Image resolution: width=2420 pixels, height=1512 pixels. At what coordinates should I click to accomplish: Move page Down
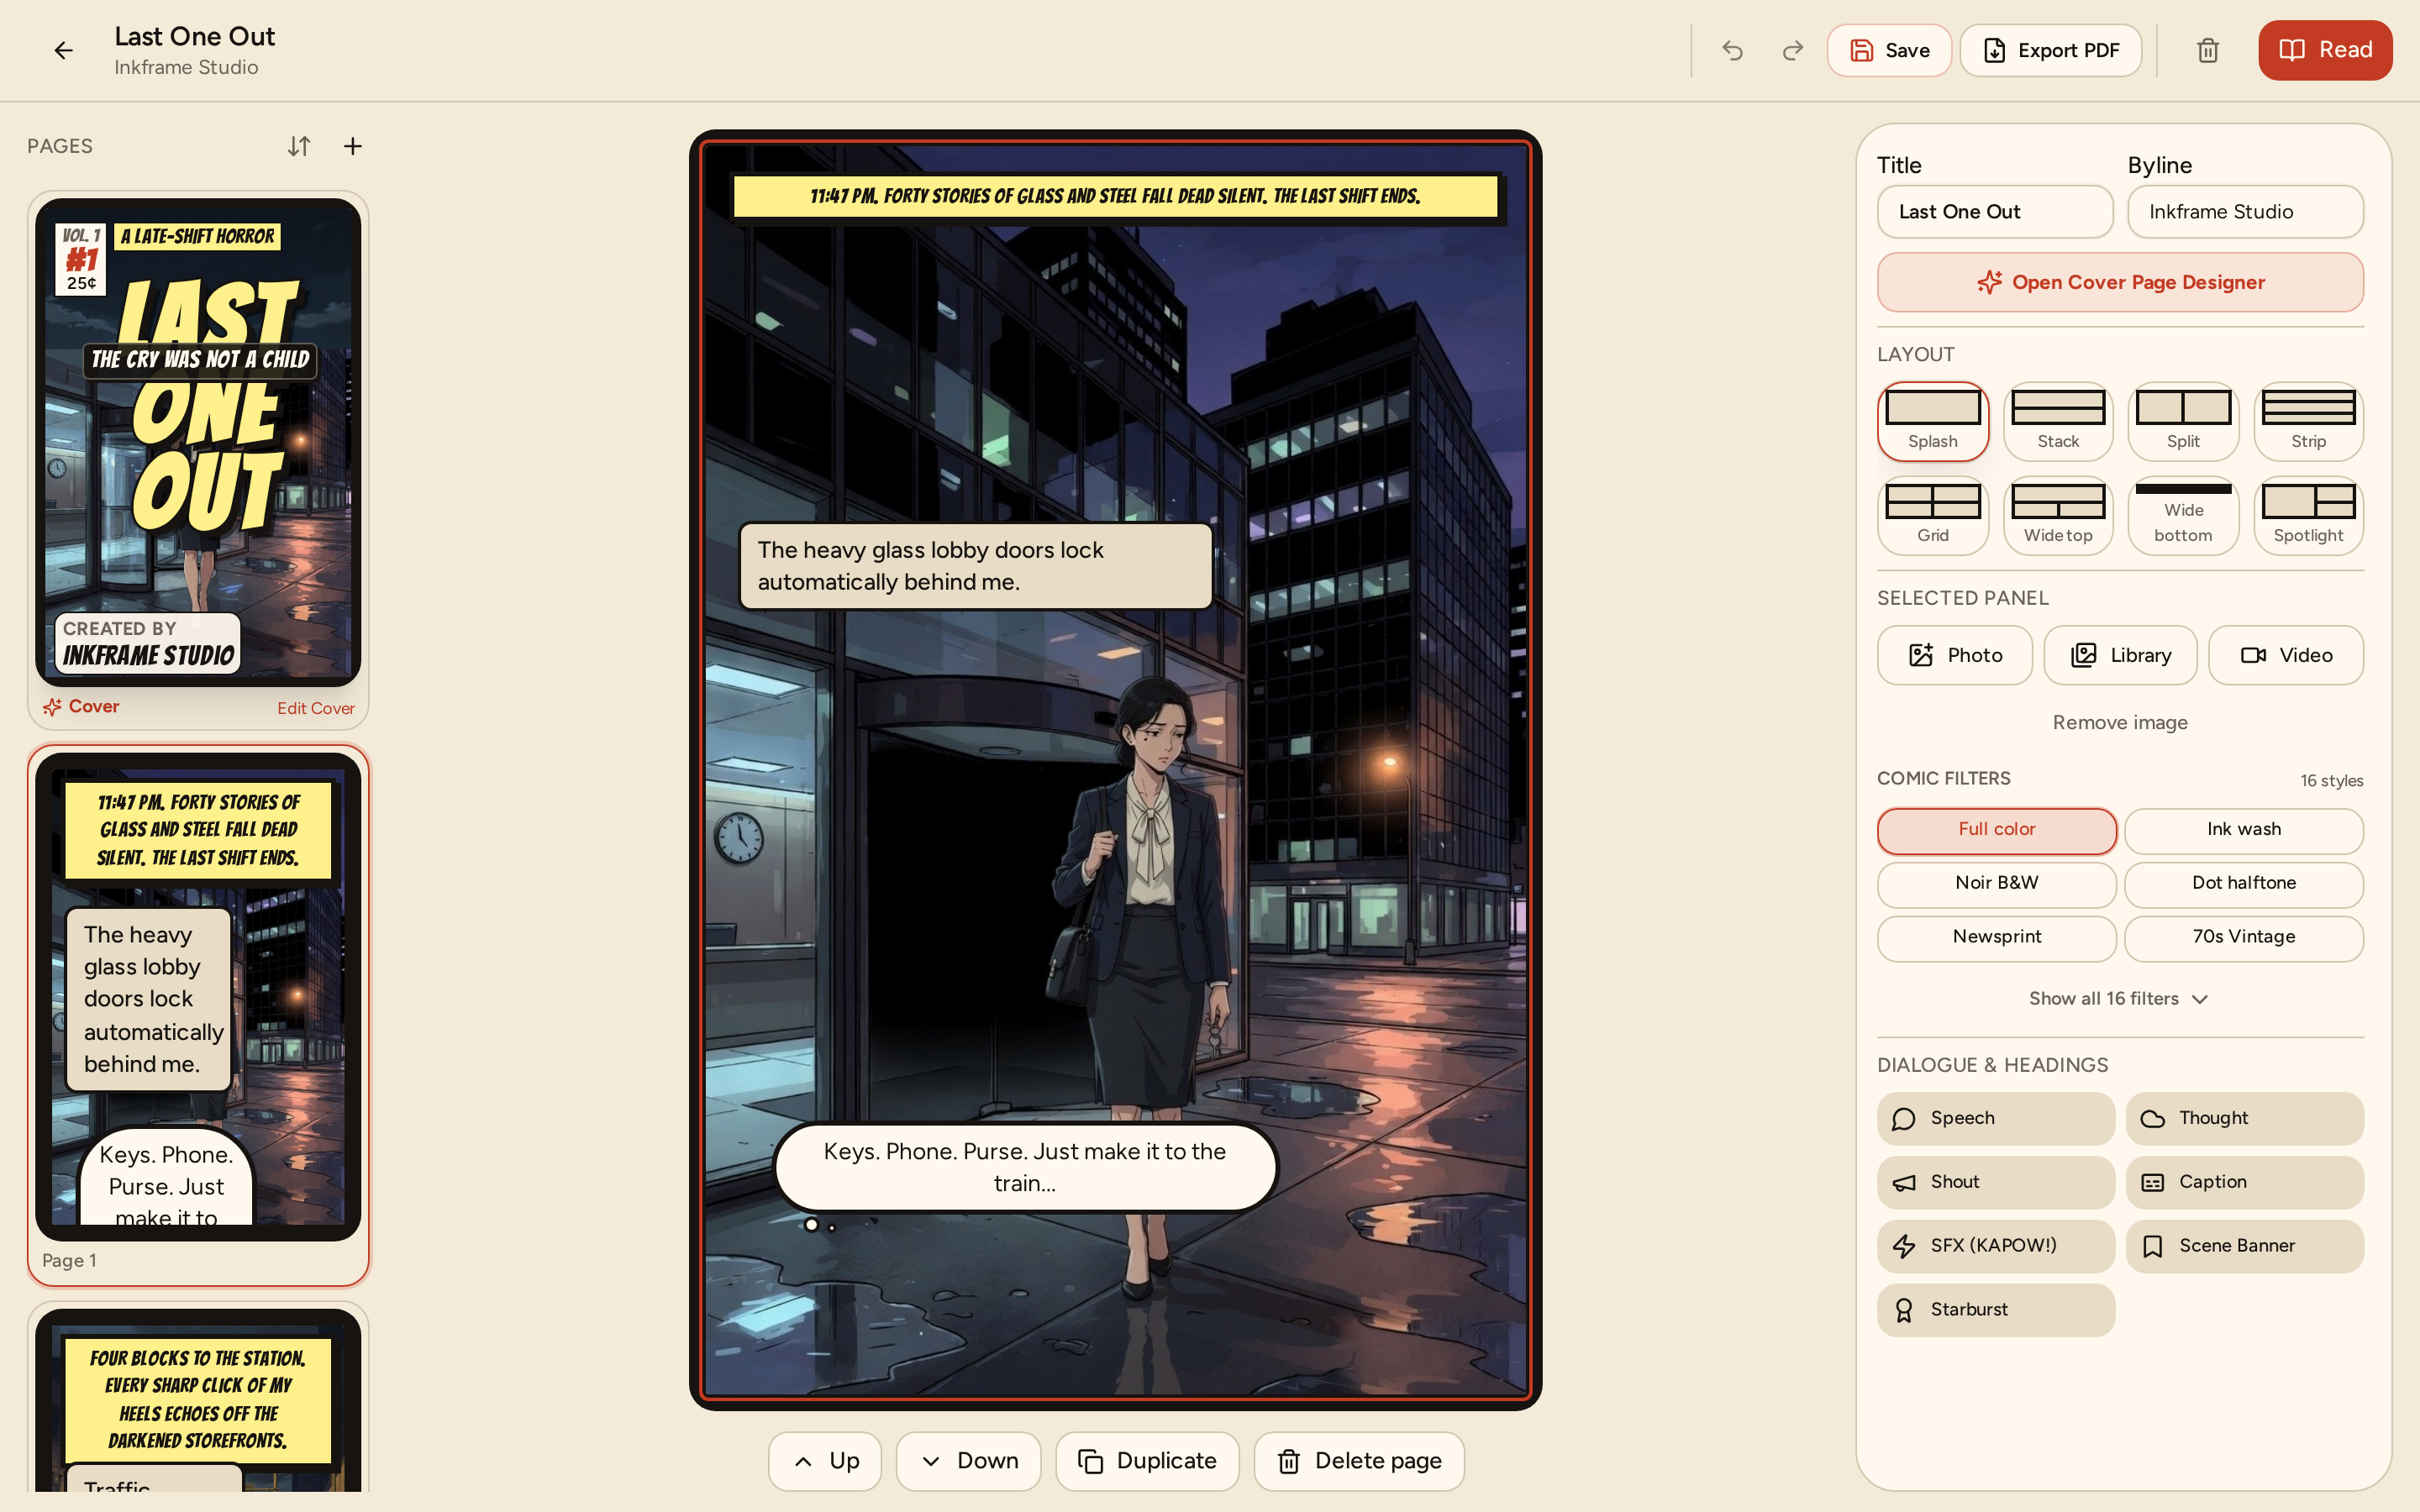[968, 1462]
